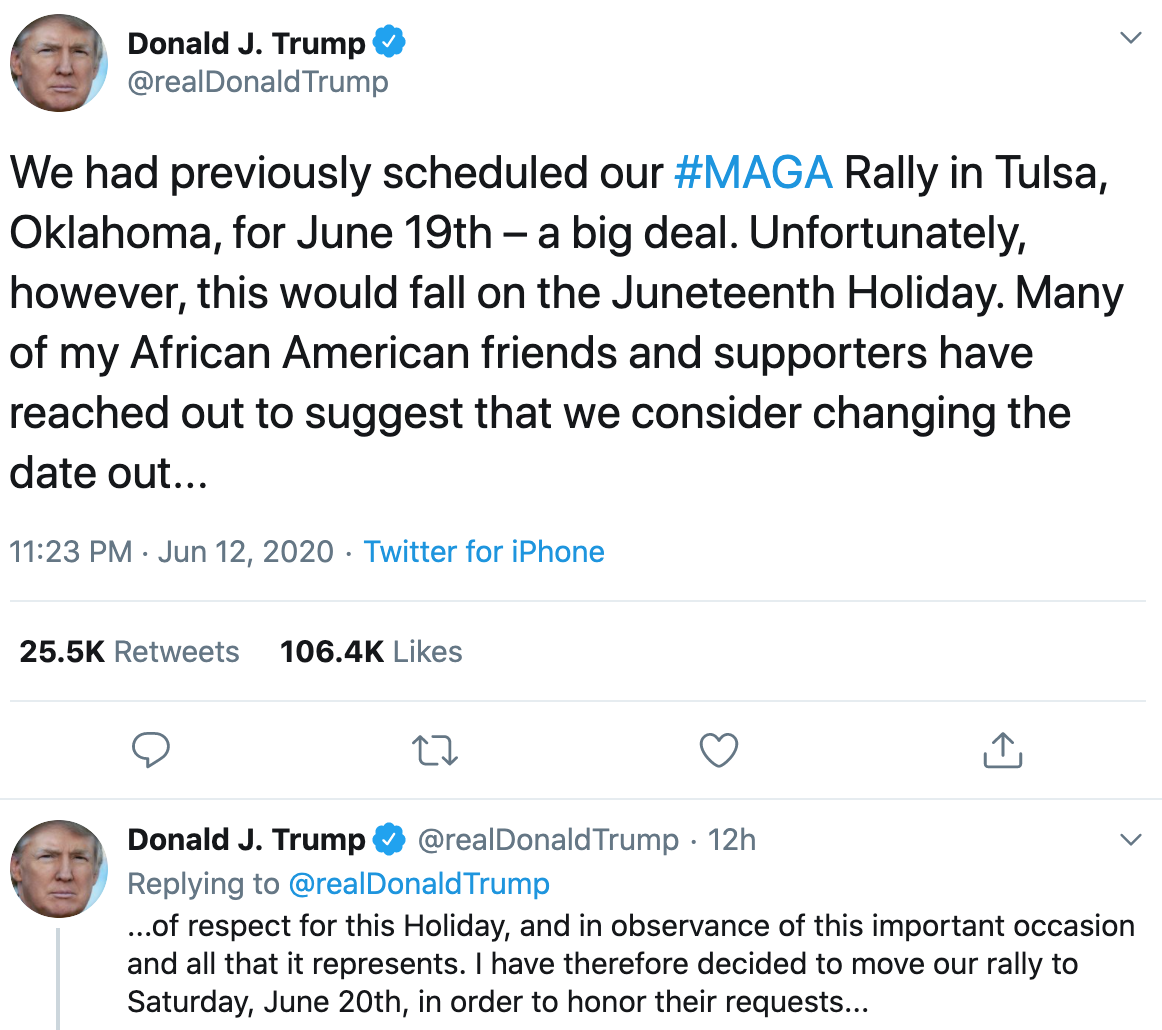Click the share tweet icon
Image resolution: width=1162 pixels, height=1030 pixels.
(1002, 750)
